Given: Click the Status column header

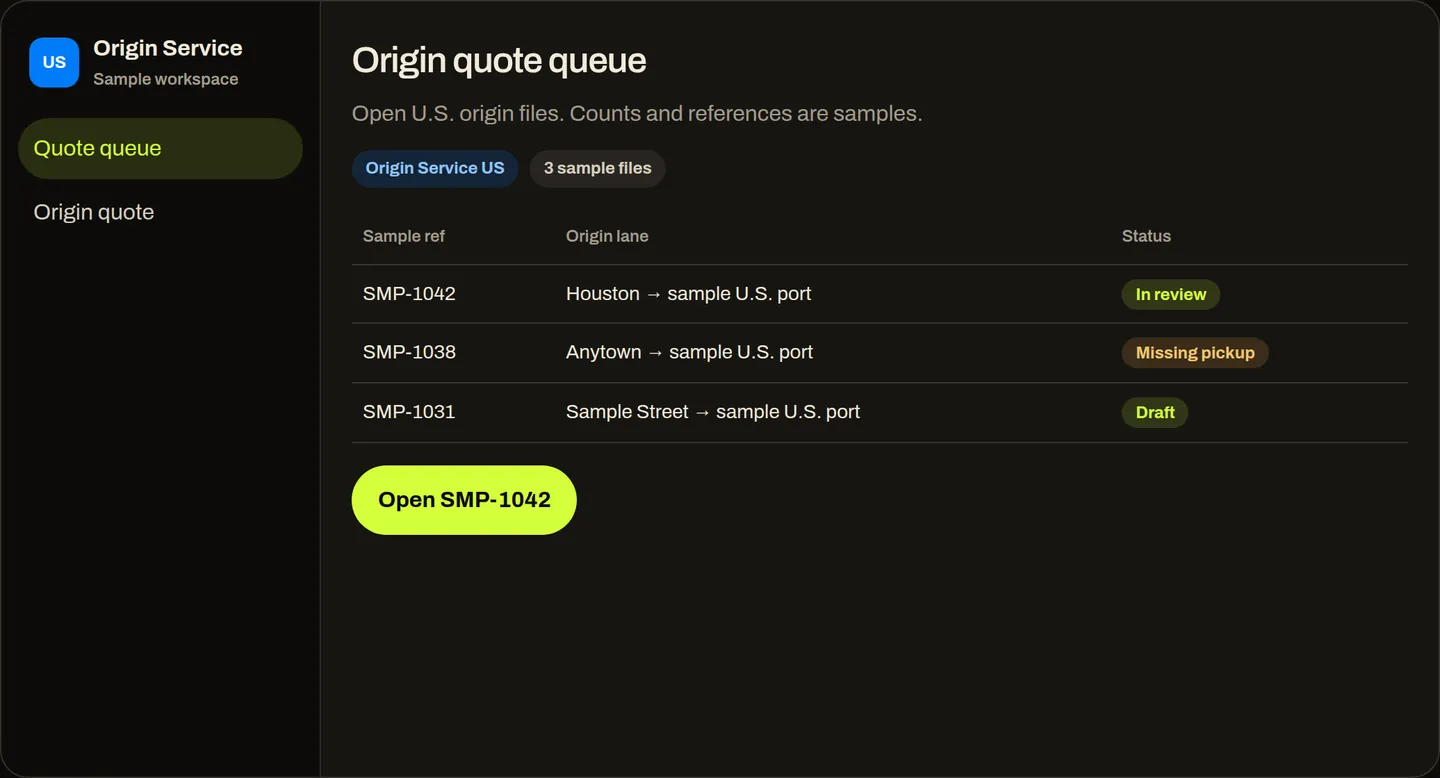Looking at the screenshot, I should [1146, 236].
